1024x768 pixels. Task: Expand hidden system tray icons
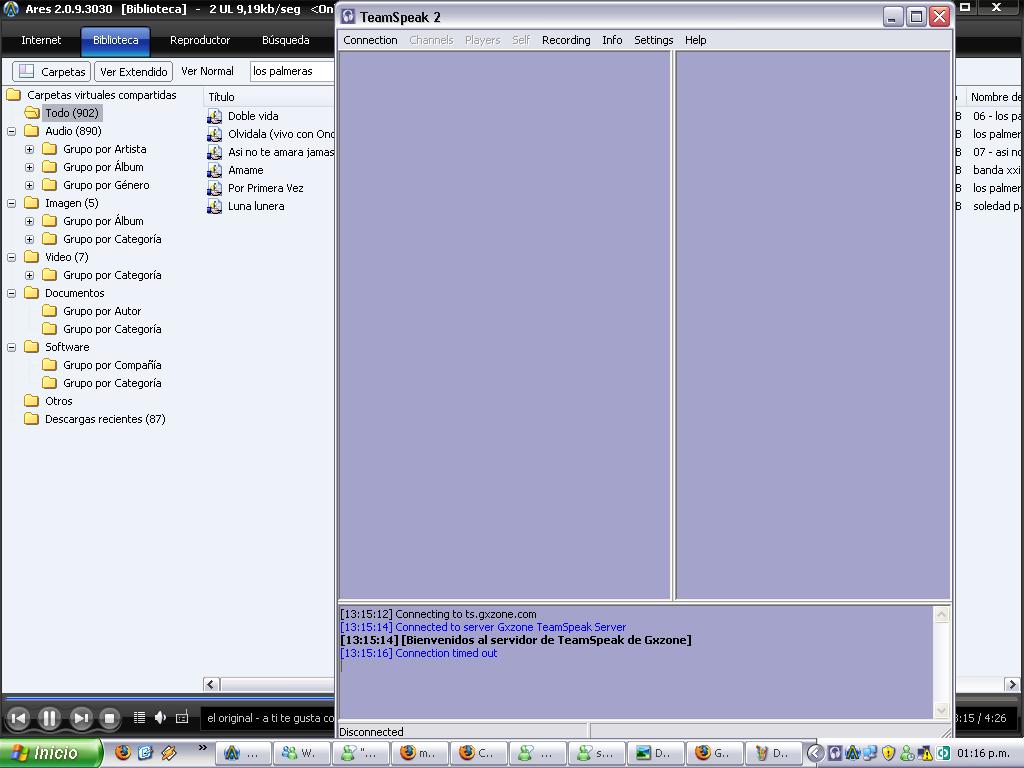815,753
